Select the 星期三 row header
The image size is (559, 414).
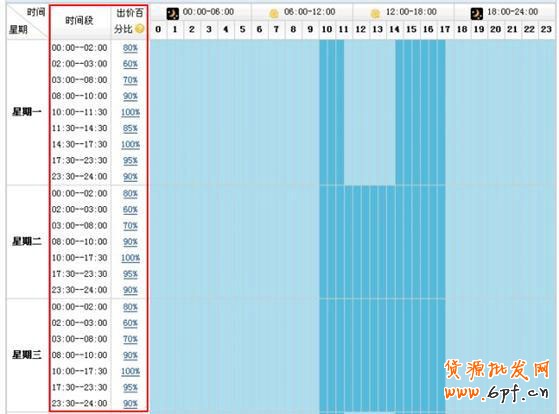27,355
